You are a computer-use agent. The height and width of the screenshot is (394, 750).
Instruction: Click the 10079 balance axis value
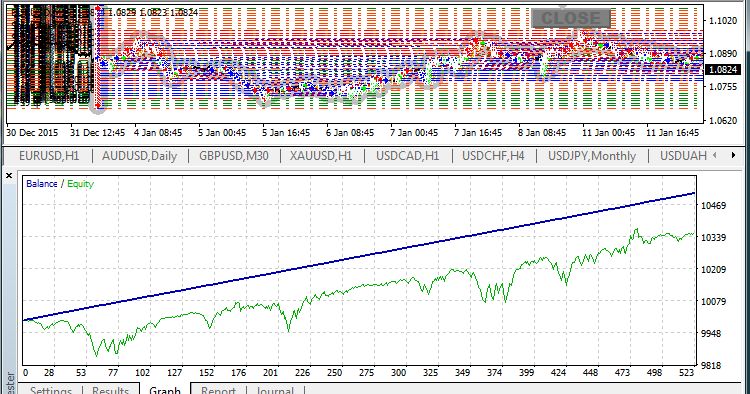pyautogui.click(x=713, y=301)
